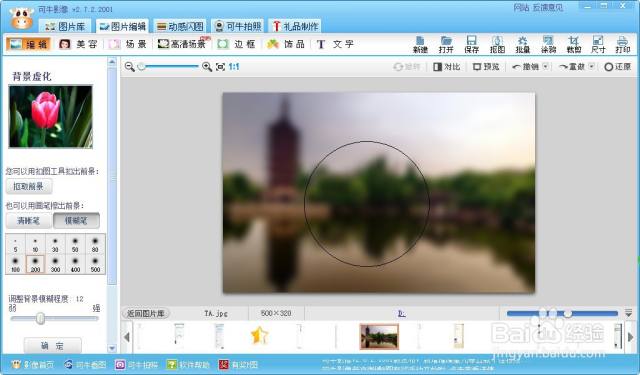Screen dimensions: 640x375
Task: Choose brush size 100
Action: click(x=16, y=264)
